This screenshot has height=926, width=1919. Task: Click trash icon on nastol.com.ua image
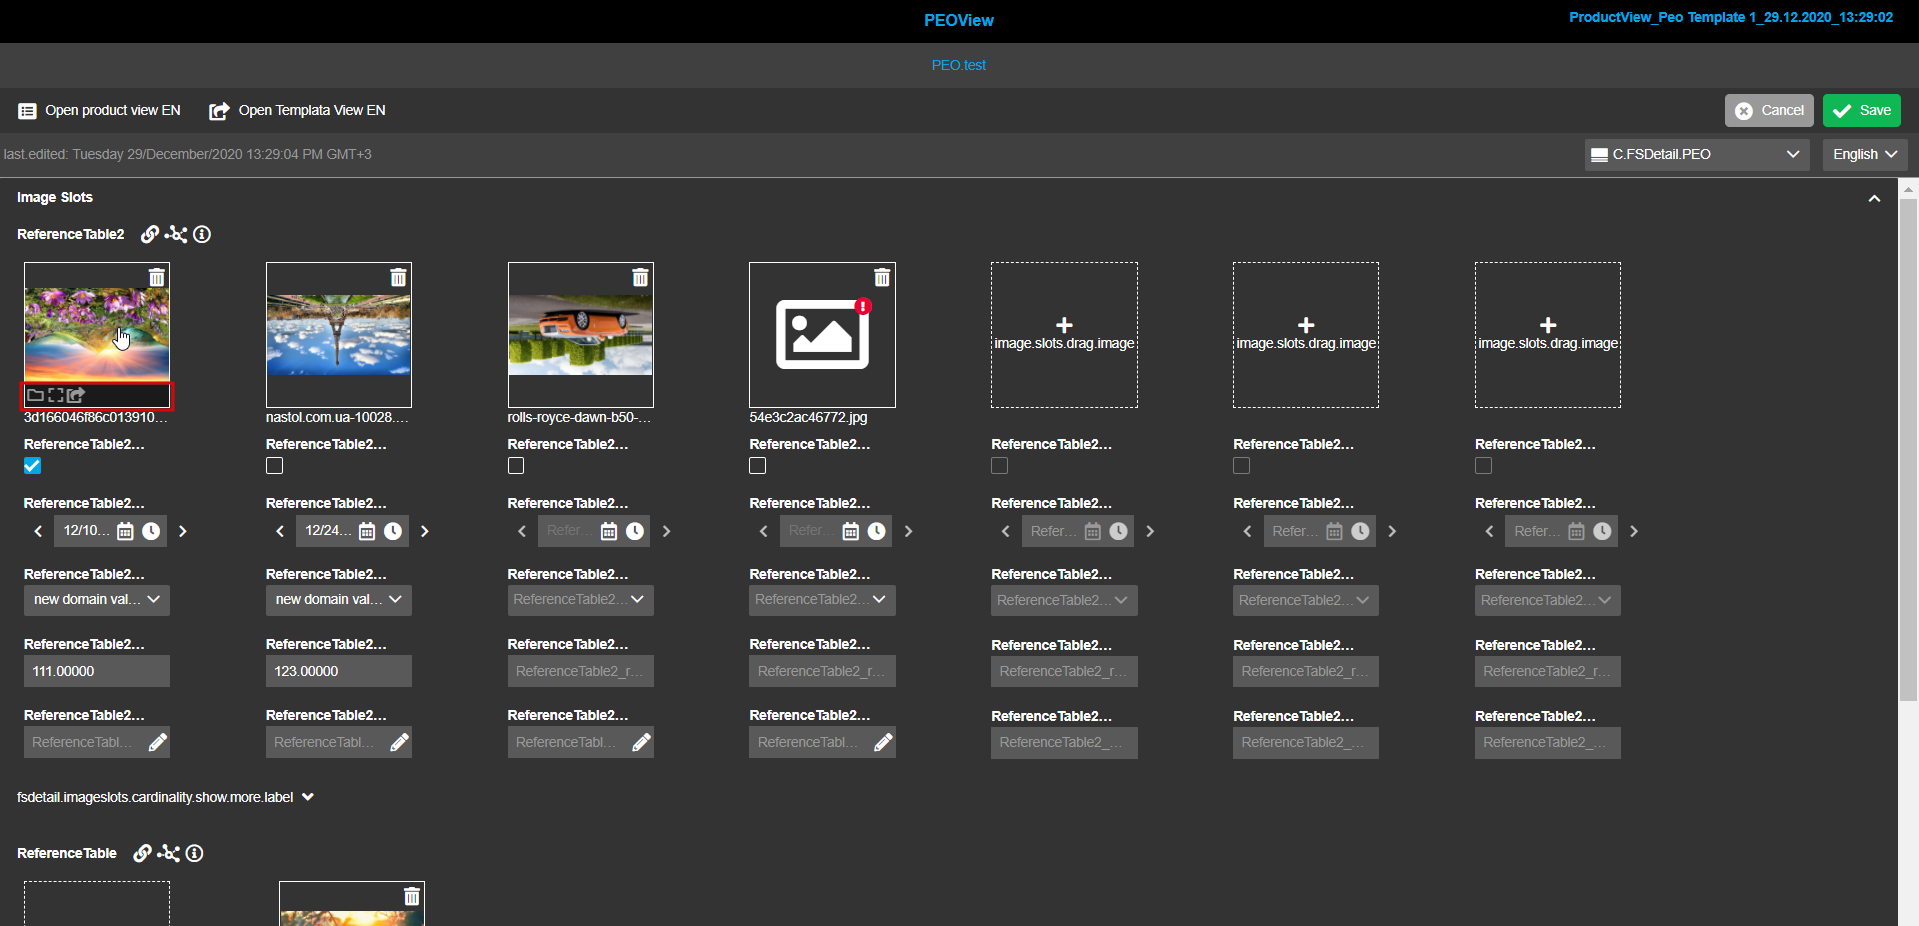(398, 278)
